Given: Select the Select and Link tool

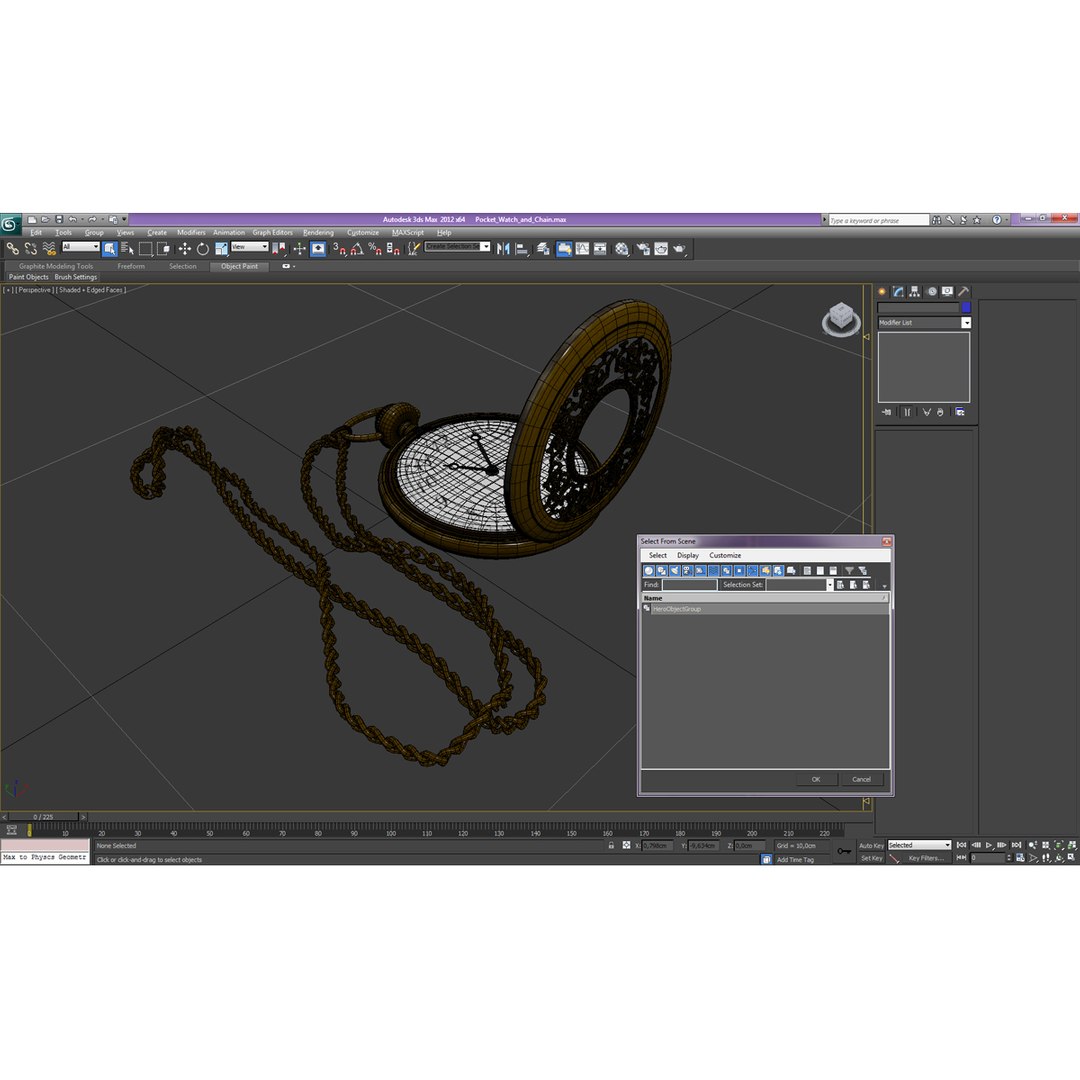Looking at the screenshot, I should (12, 249).
